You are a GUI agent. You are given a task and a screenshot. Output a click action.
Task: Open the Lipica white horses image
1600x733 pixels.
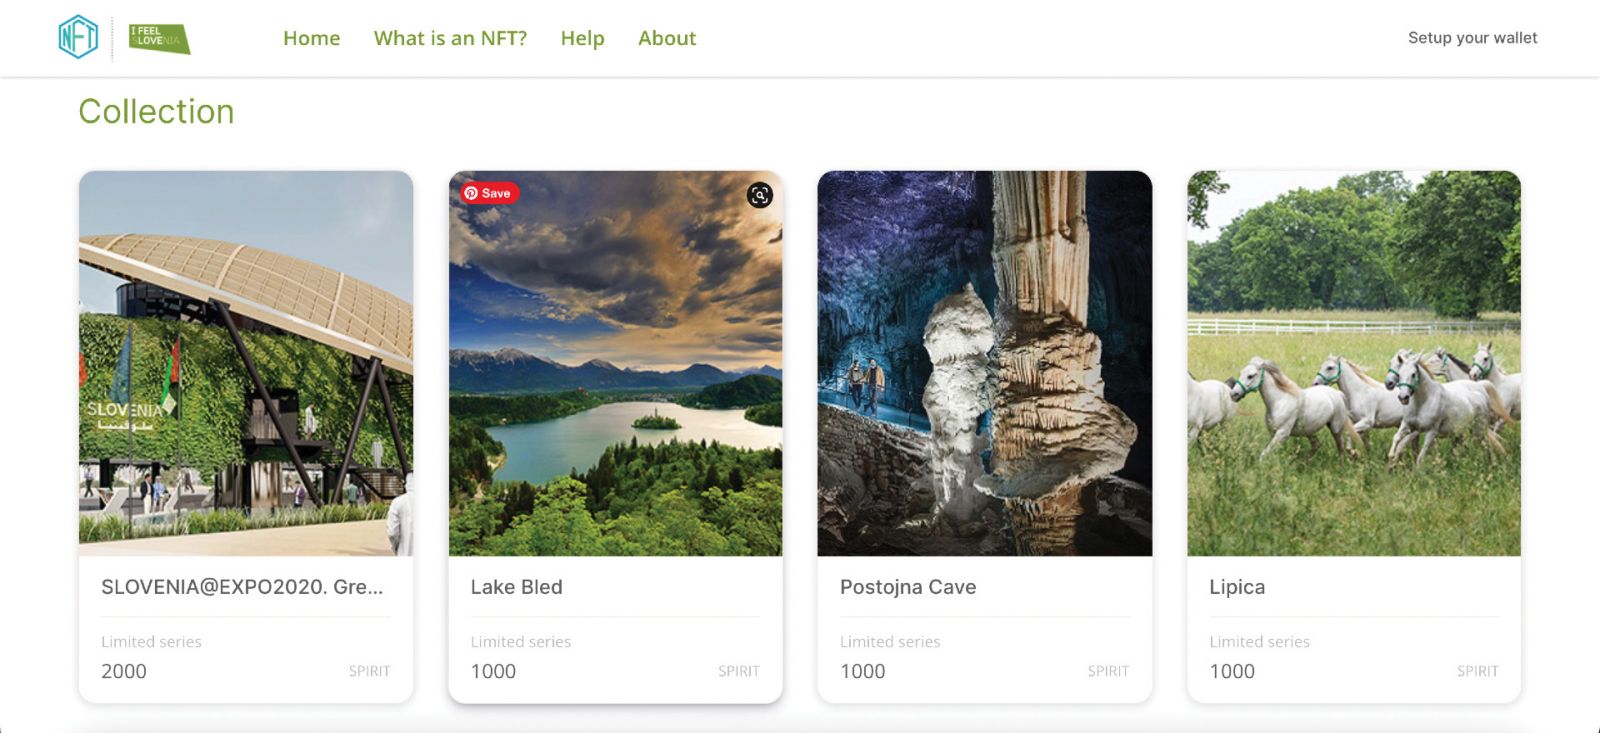coord(1353,363)
